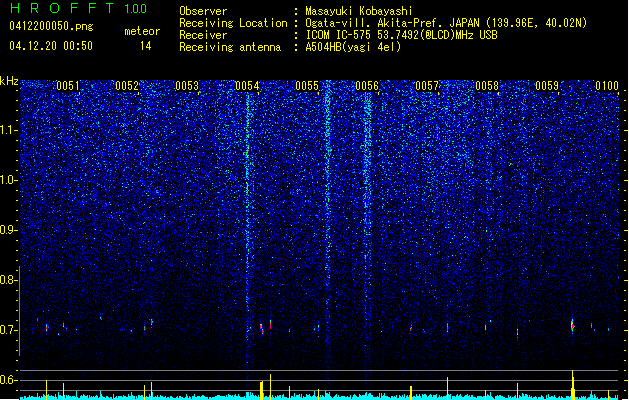Click the tallest yellow spike after 0059
This screenshot has width=629, height=400.
(572, 385)
